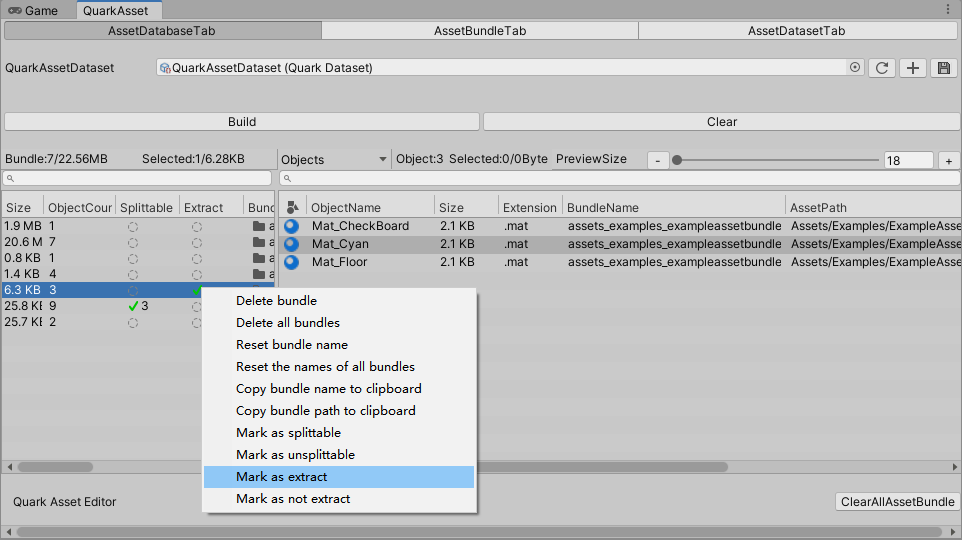Select the Mat_CheckBoard object row
962x540 pixels.
click(620, 226)
